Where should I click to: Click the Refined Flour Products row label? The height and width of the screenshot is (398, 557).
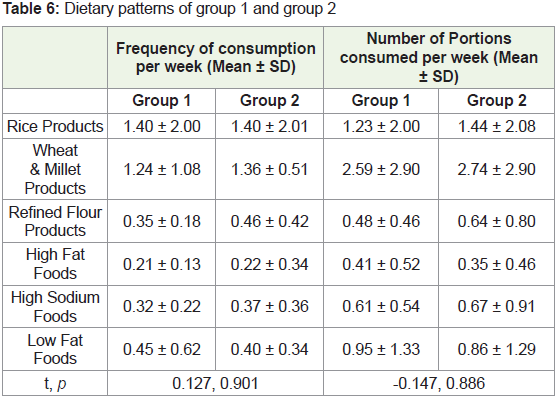pos(55,221)
